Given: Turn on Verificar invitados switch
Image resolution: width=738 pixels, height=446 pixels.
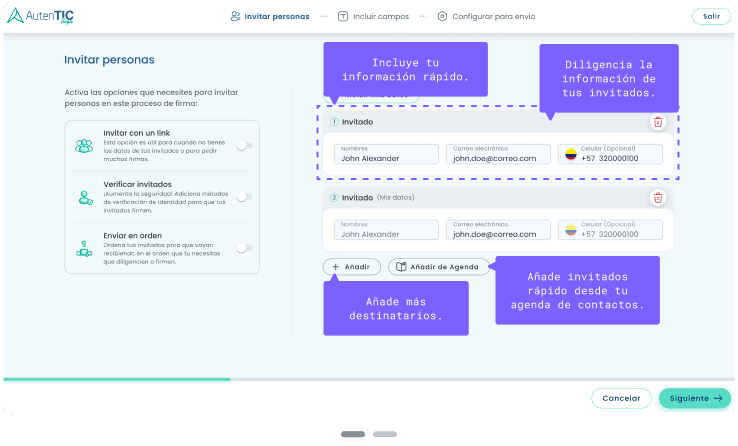Looking at the screenshot, I should point(243,197).
